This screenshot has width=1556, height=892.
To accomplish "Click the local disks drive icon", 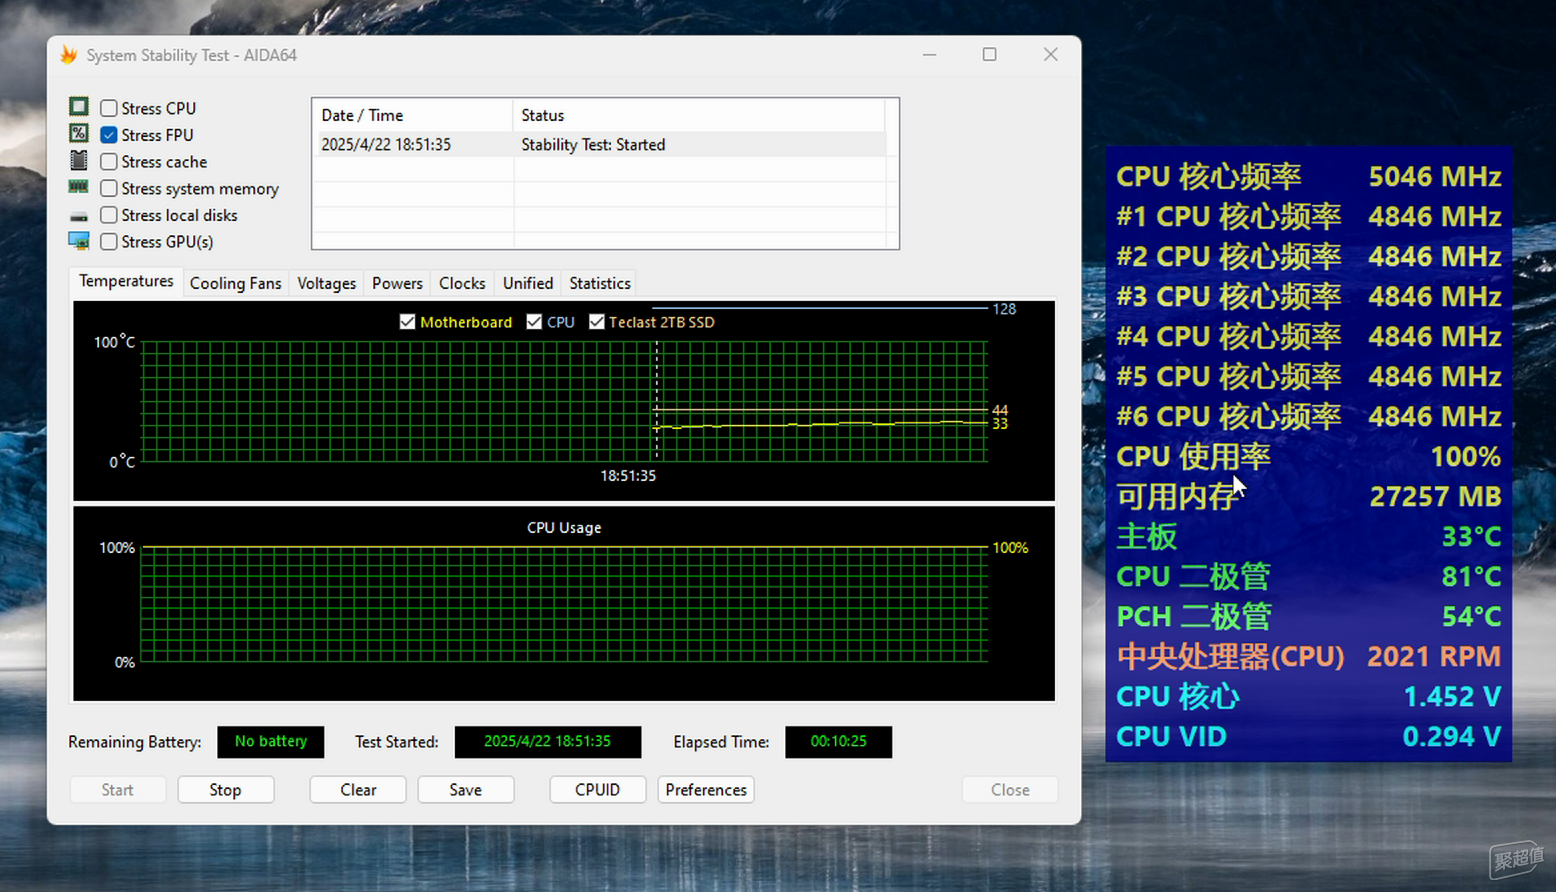I will pyautogui.click(x=79, y=216).
